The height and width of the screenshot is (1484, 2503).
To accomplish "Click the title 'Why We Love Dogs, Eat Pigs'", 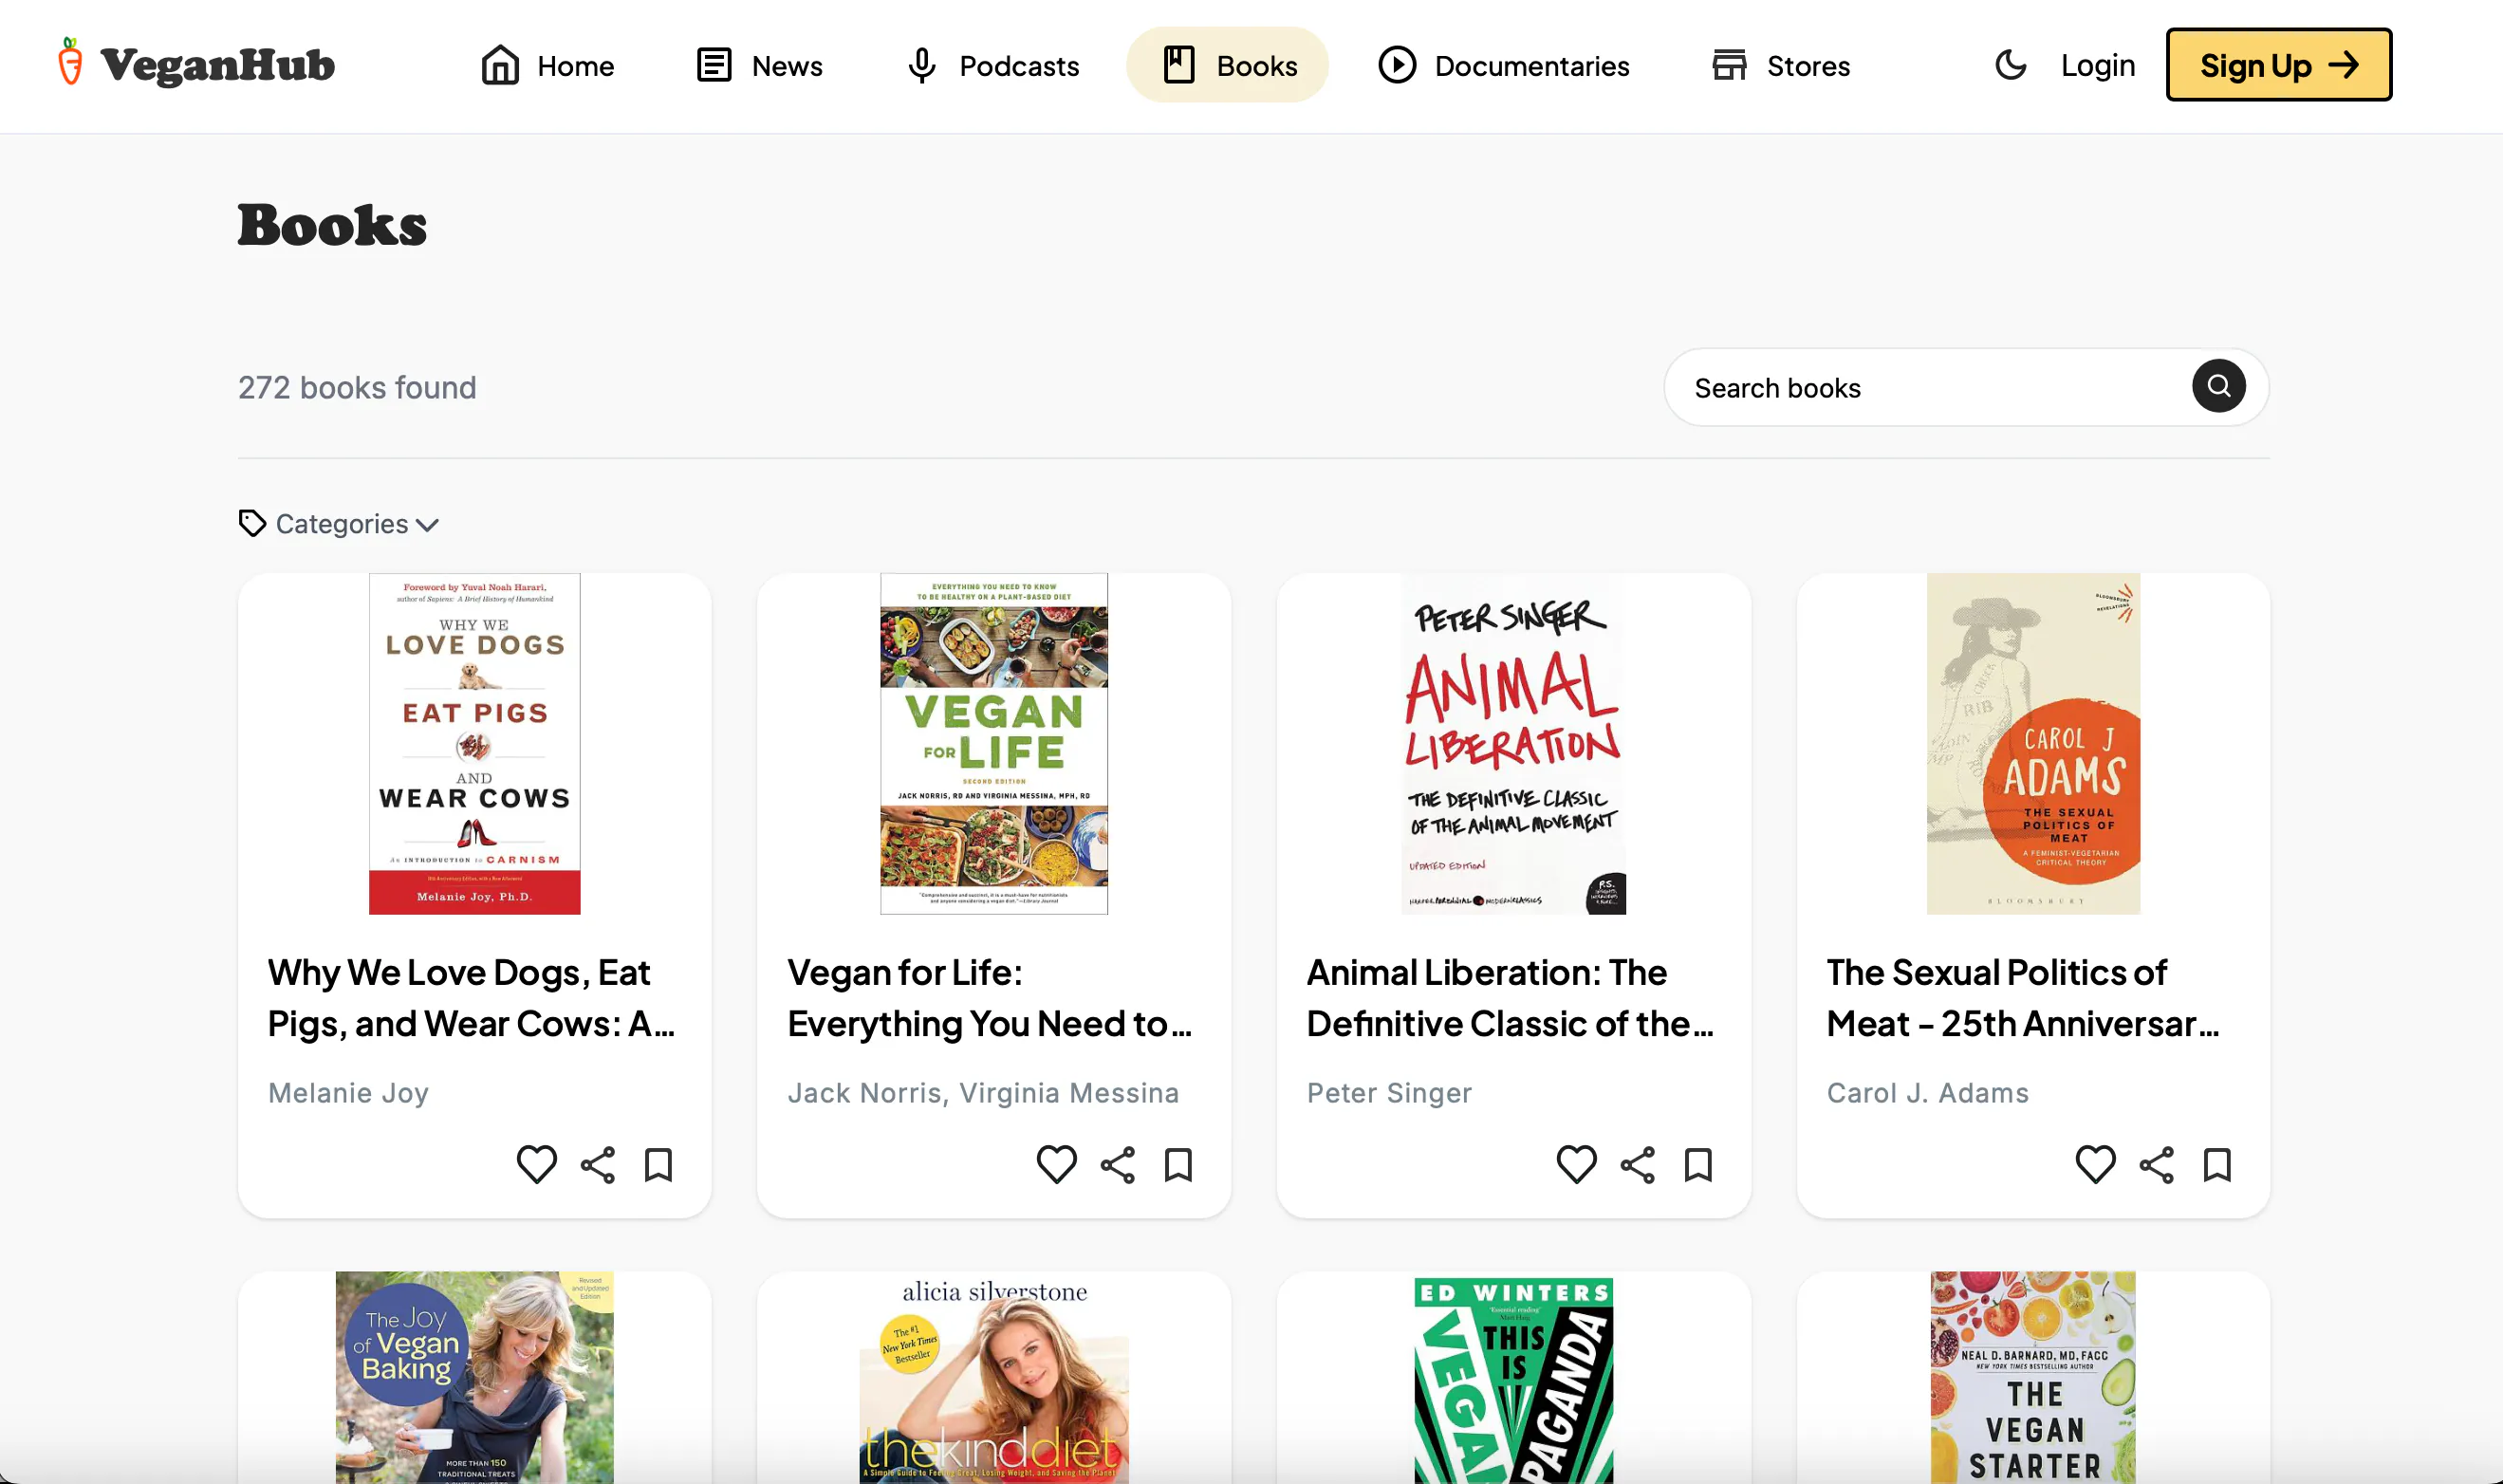I will 472,997.
